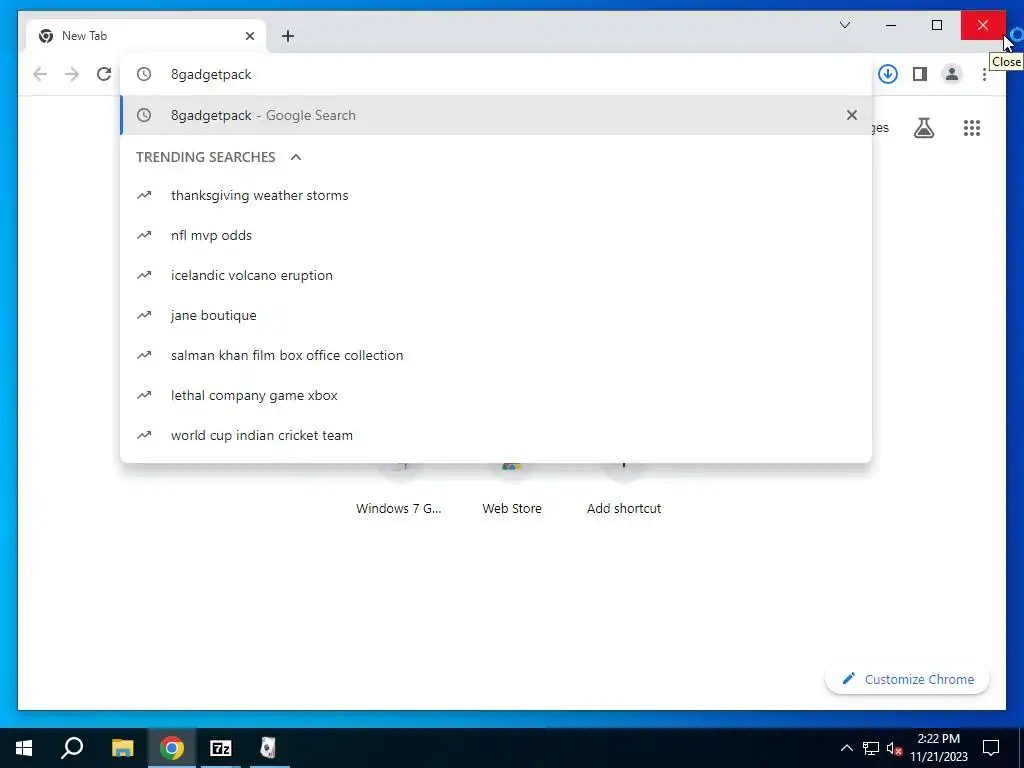The height and width of the screenshot is (768, 1024).
Task: Click the TRENDING SEARCHES header text
Action: click(206, 157)
